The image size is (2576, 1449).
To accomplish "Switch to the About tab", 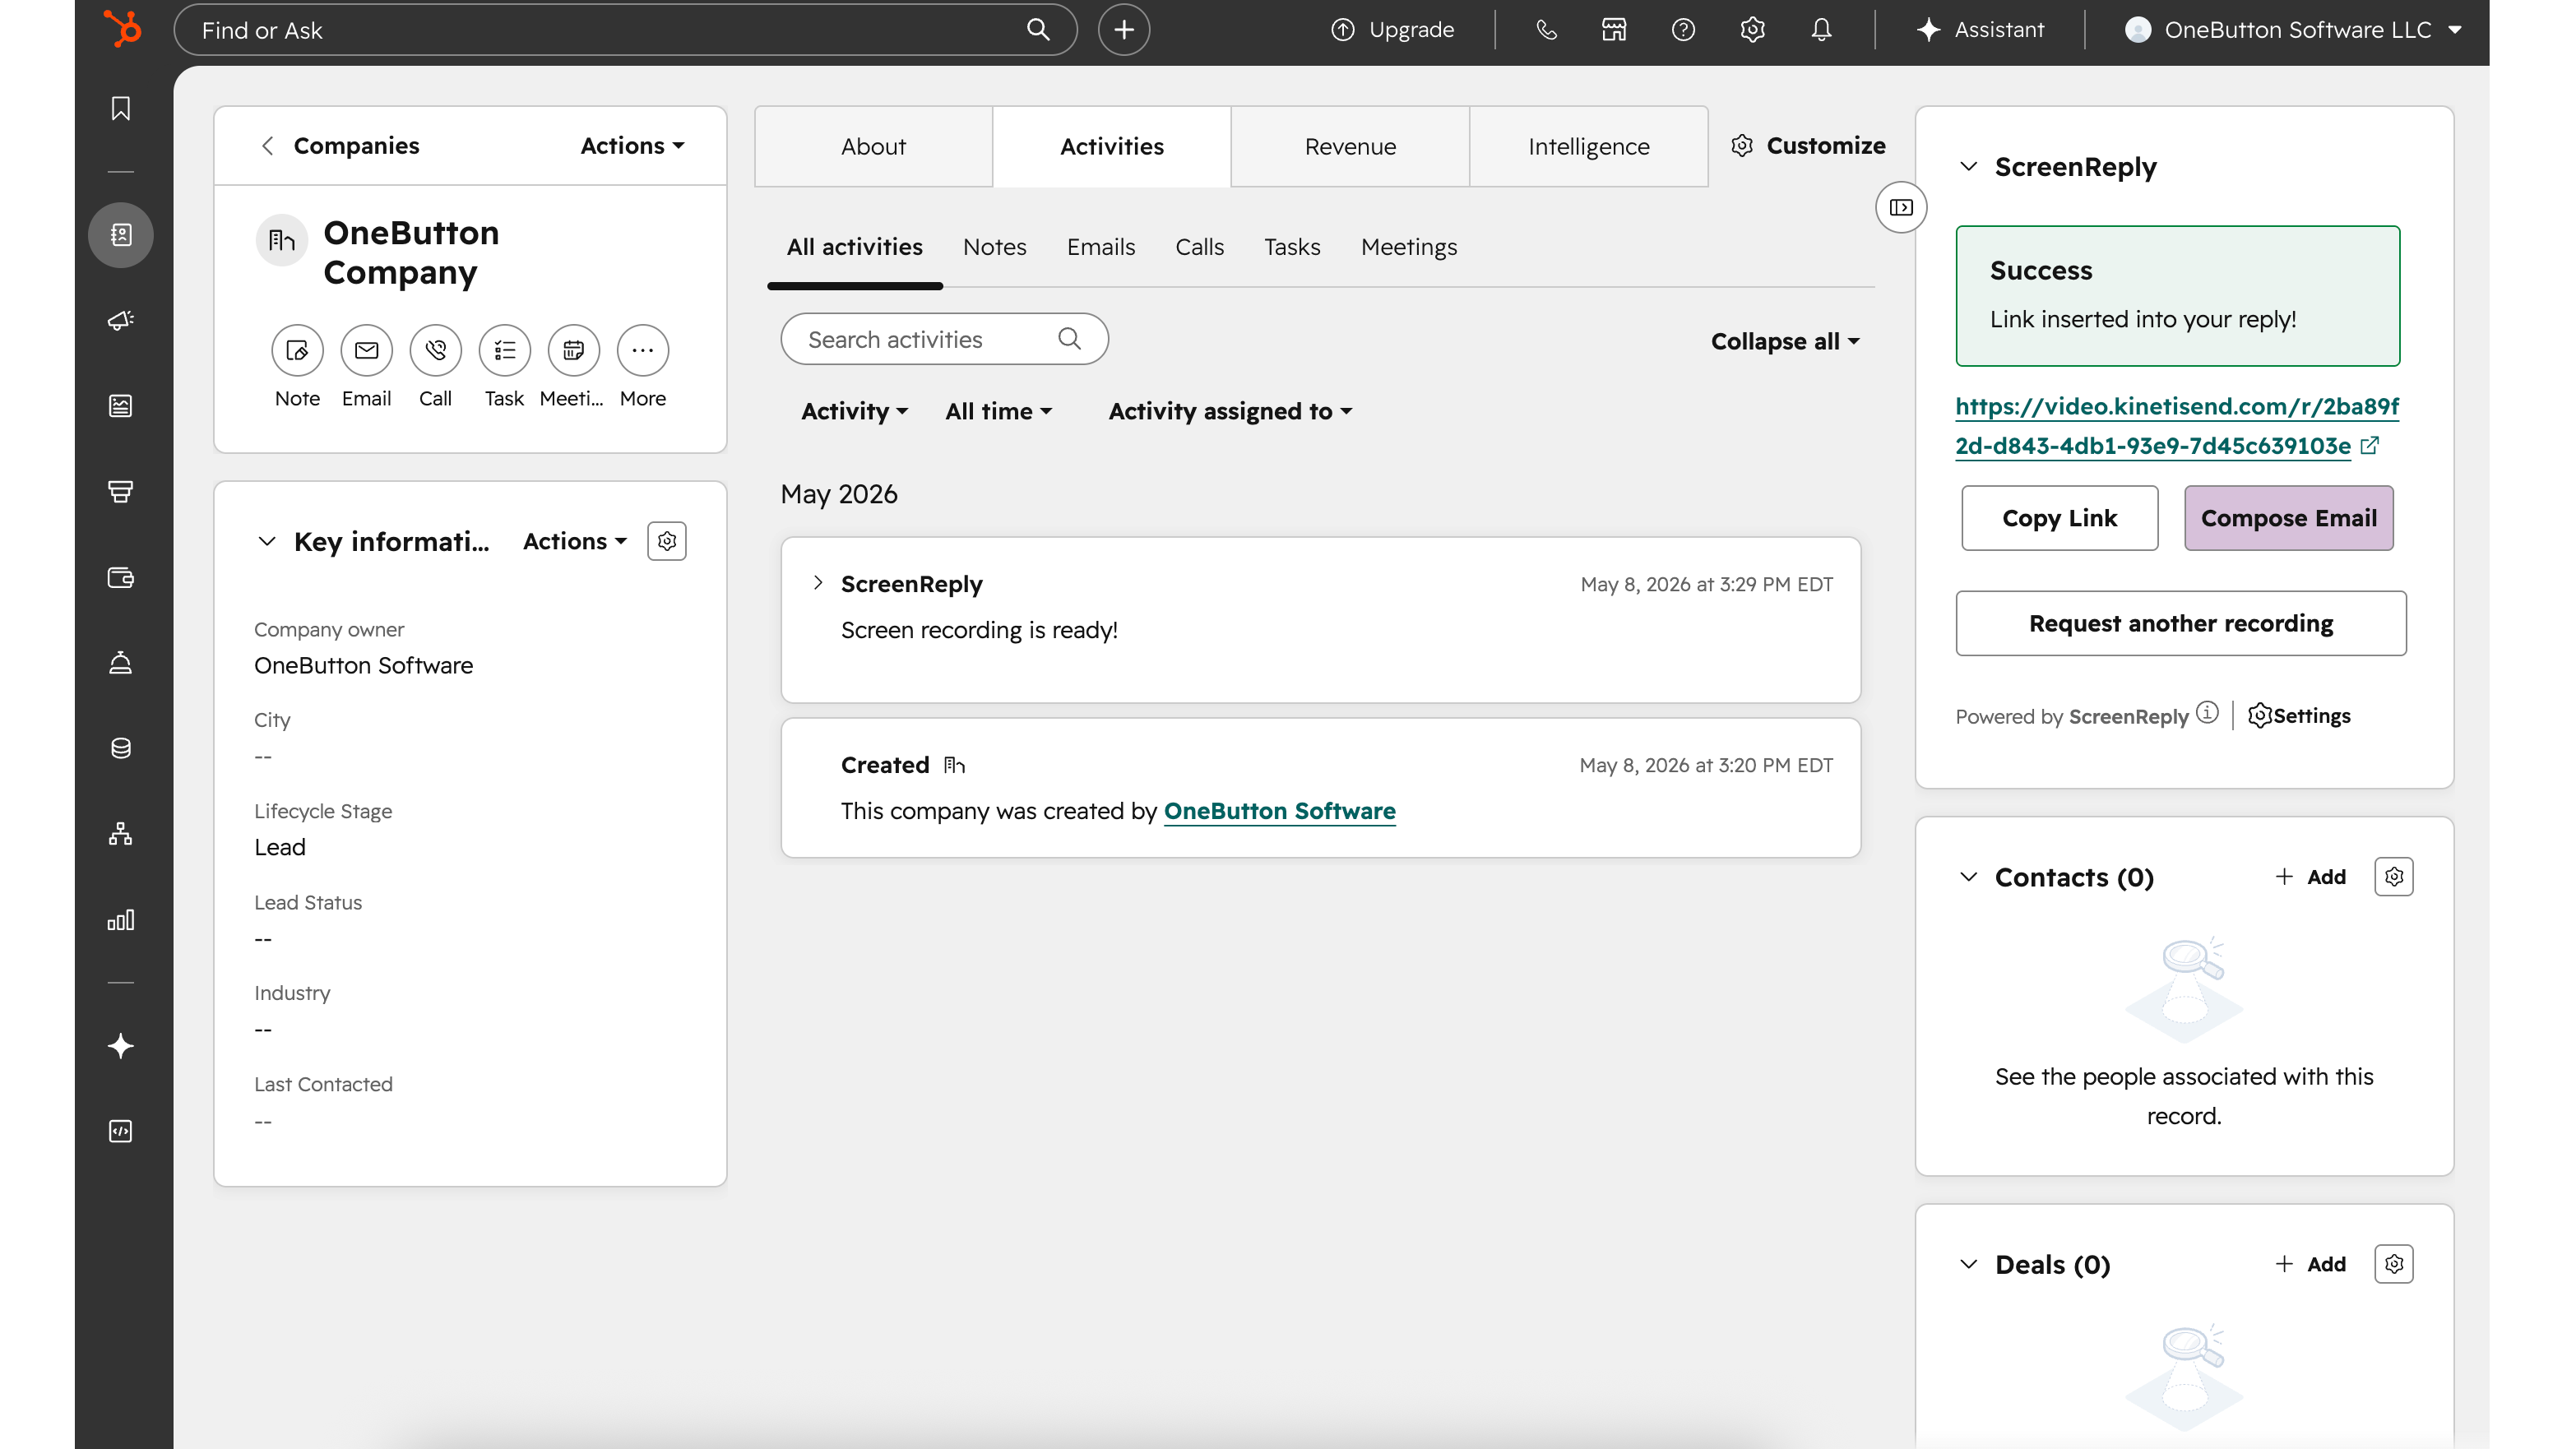I will pos(873,146).
